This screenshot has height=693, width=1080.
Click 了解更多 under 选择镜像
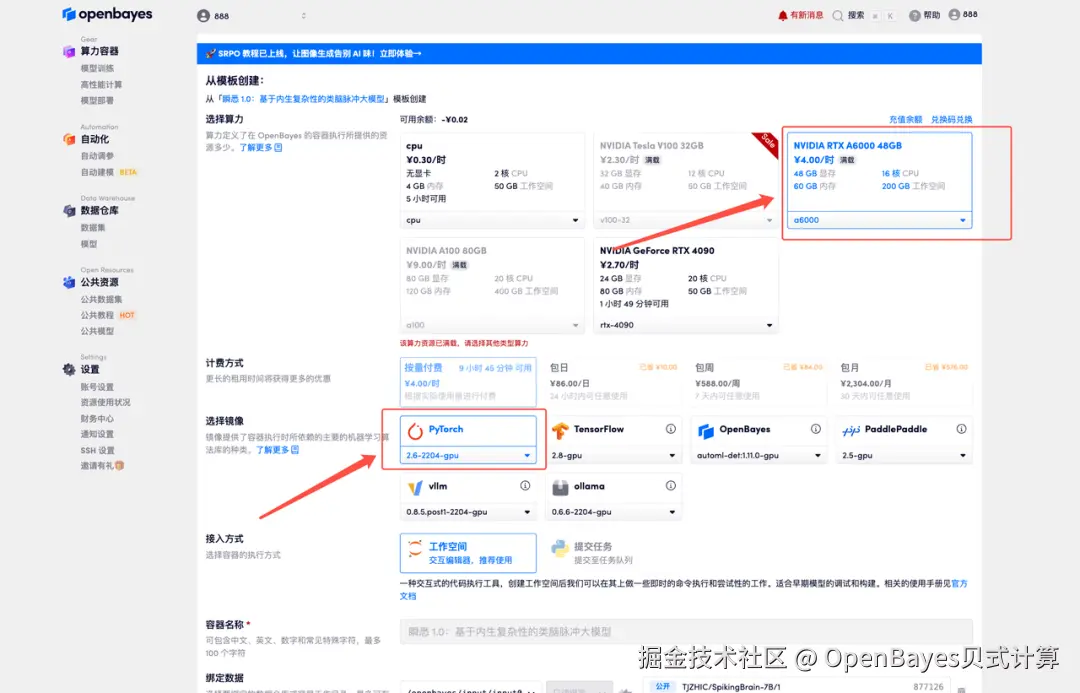(278, 450)
